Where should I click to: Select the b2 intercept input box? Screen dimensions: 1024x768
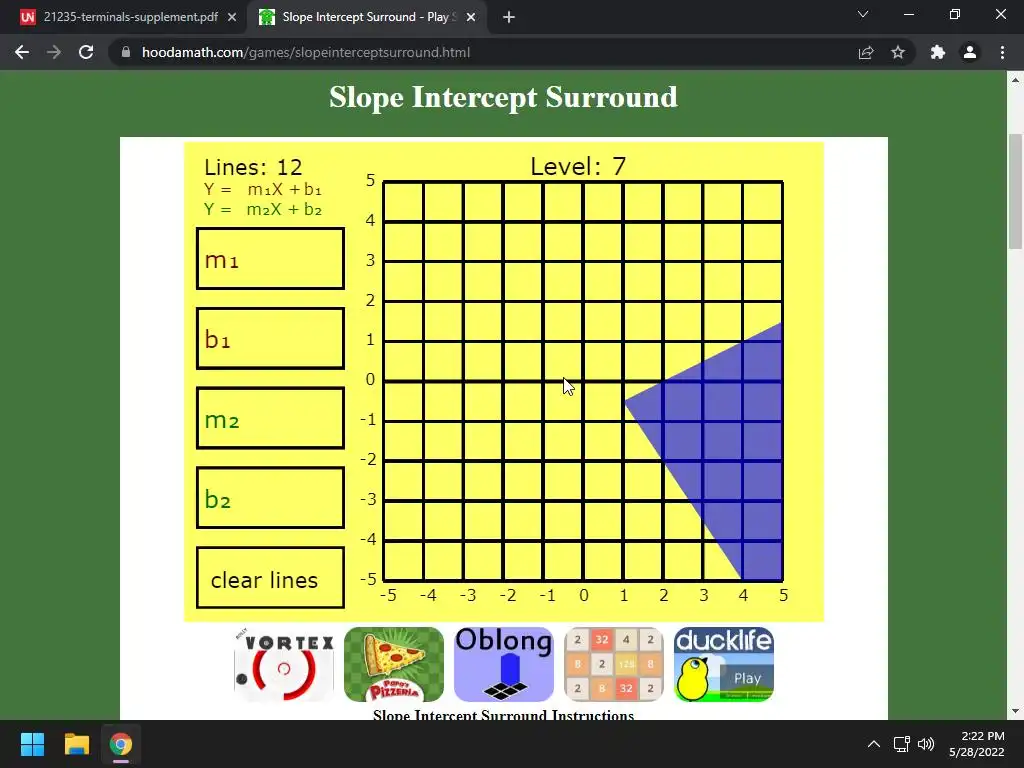click(x=270, y=498)
